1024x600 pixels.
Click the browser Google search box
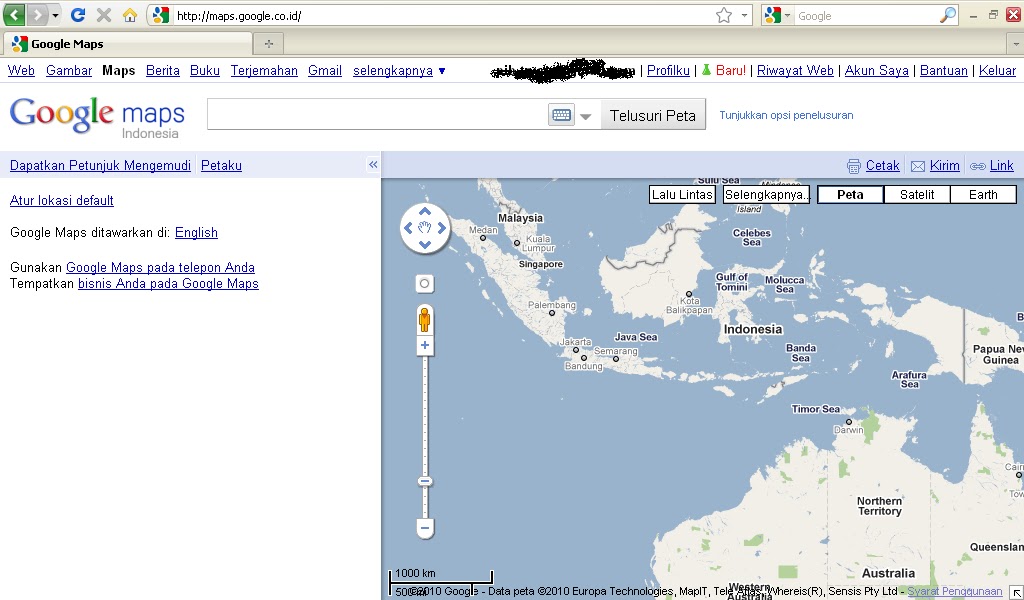coord(865,16)
